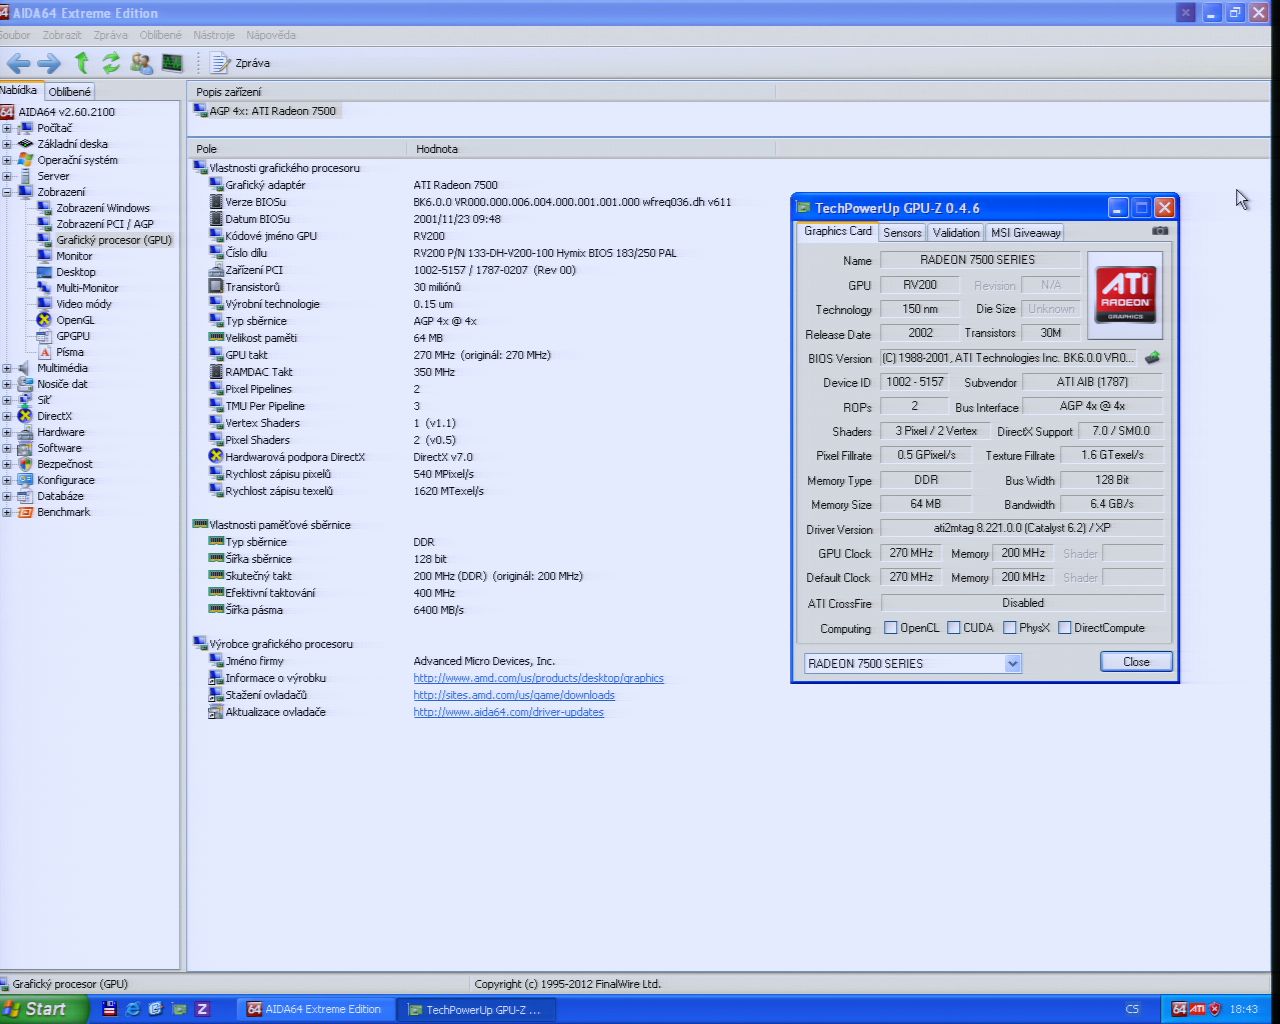Launch Internet Explorer from quick launch
Viewport: 1280px width, 1024px height.
point(133,1009)
